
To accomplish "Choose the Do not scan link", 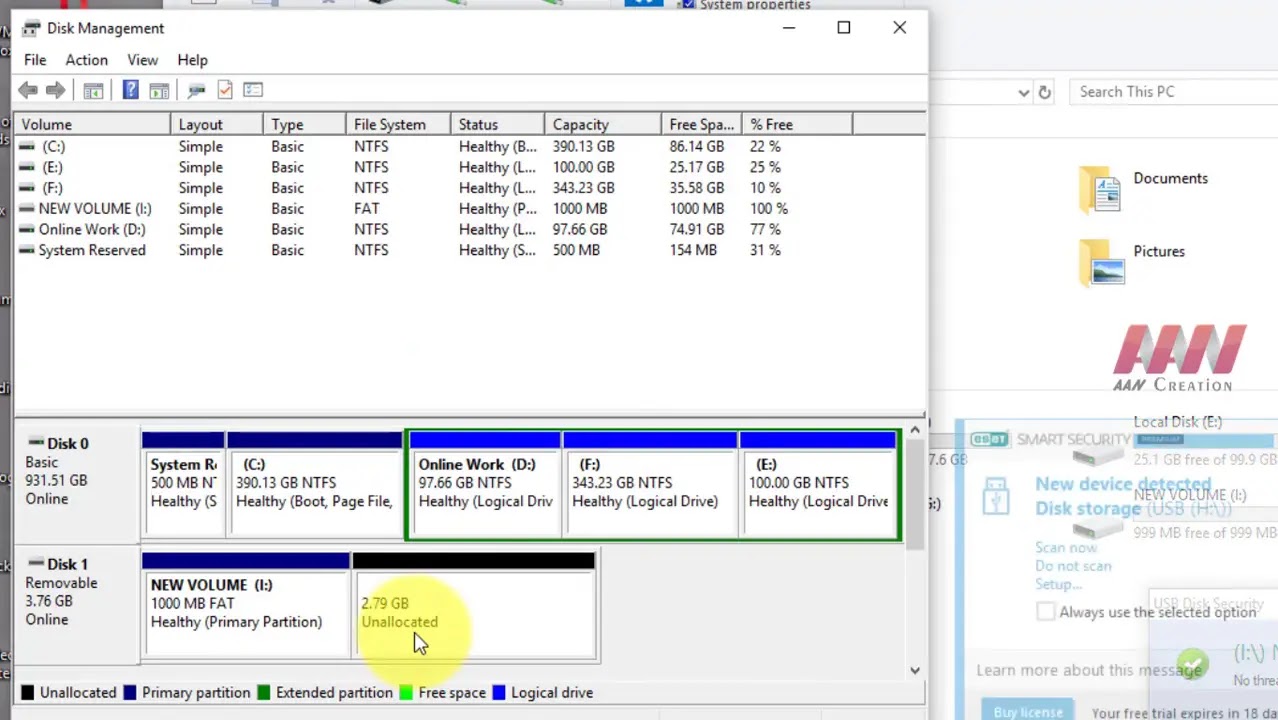I will coord(1073,566).
